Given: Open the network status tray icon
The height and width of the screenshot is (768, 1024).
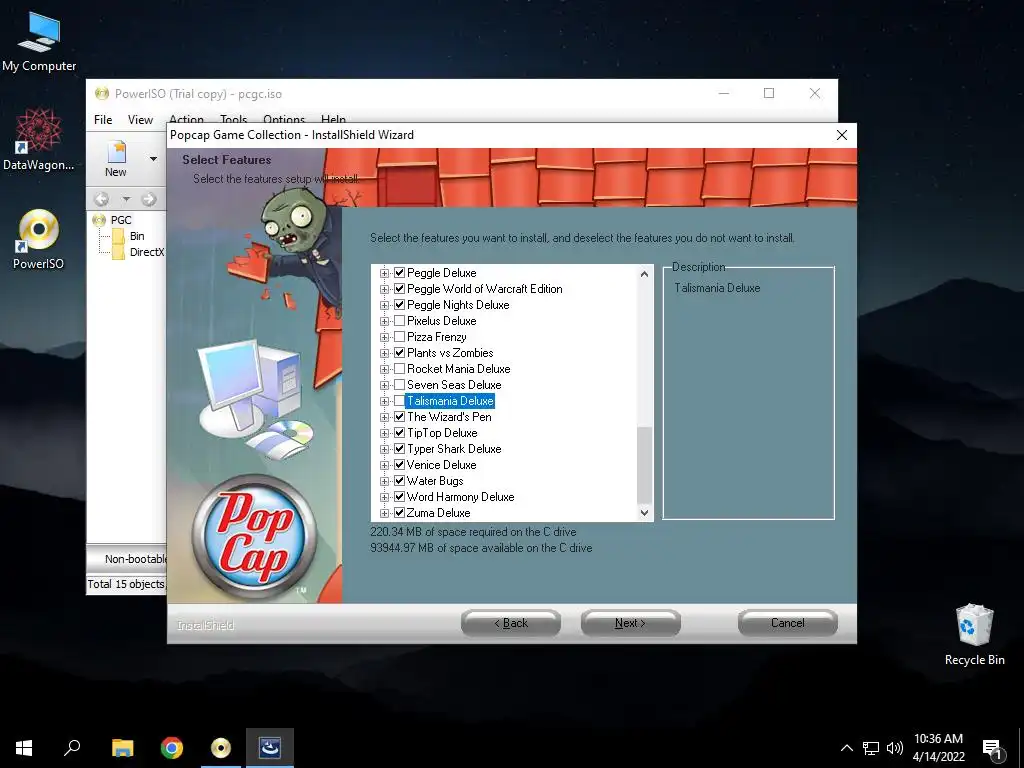Looking at the screenshot, I should [x=871, y=748].
